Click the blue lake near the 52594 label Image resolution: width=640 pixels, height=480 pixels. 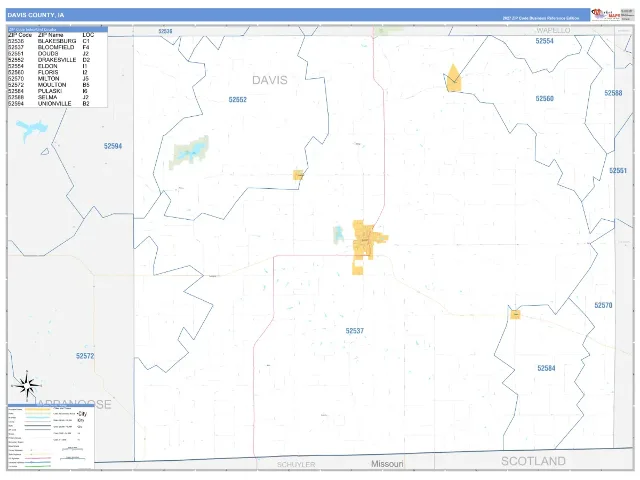(x=31, y=129)
